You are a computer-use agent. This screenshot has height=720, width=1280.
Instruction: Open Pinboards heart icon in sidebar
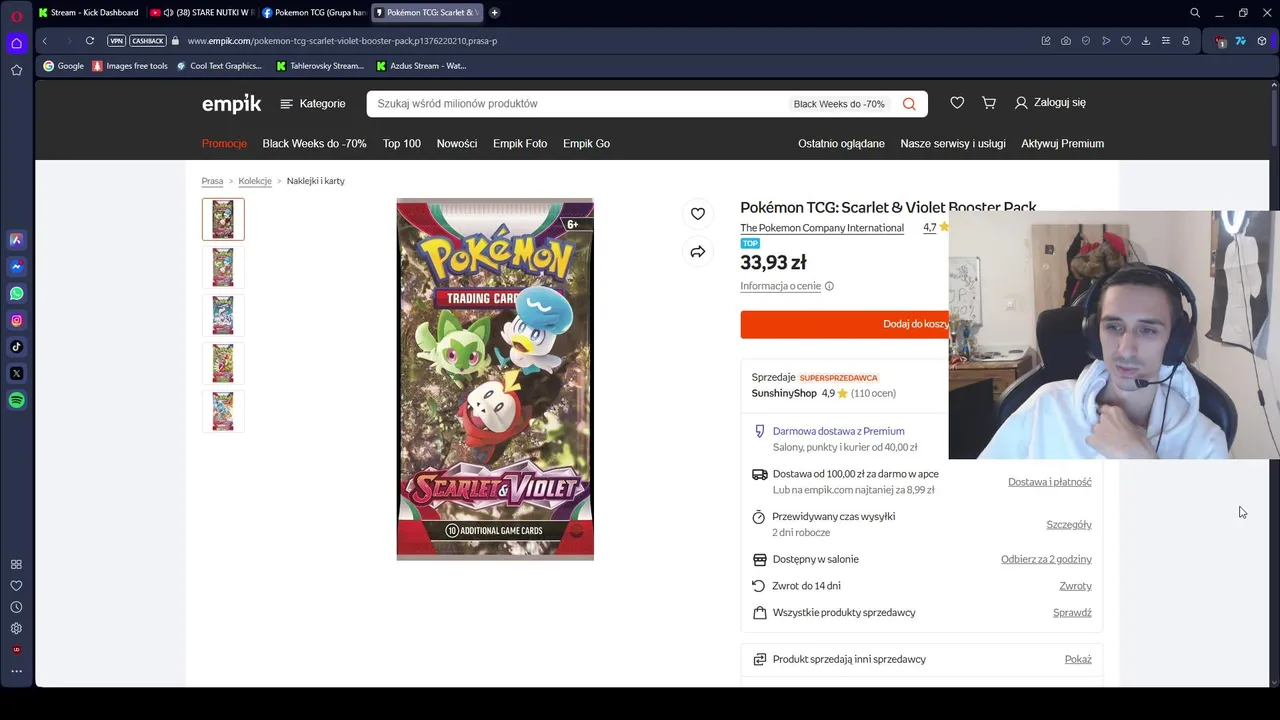(16, 586)
